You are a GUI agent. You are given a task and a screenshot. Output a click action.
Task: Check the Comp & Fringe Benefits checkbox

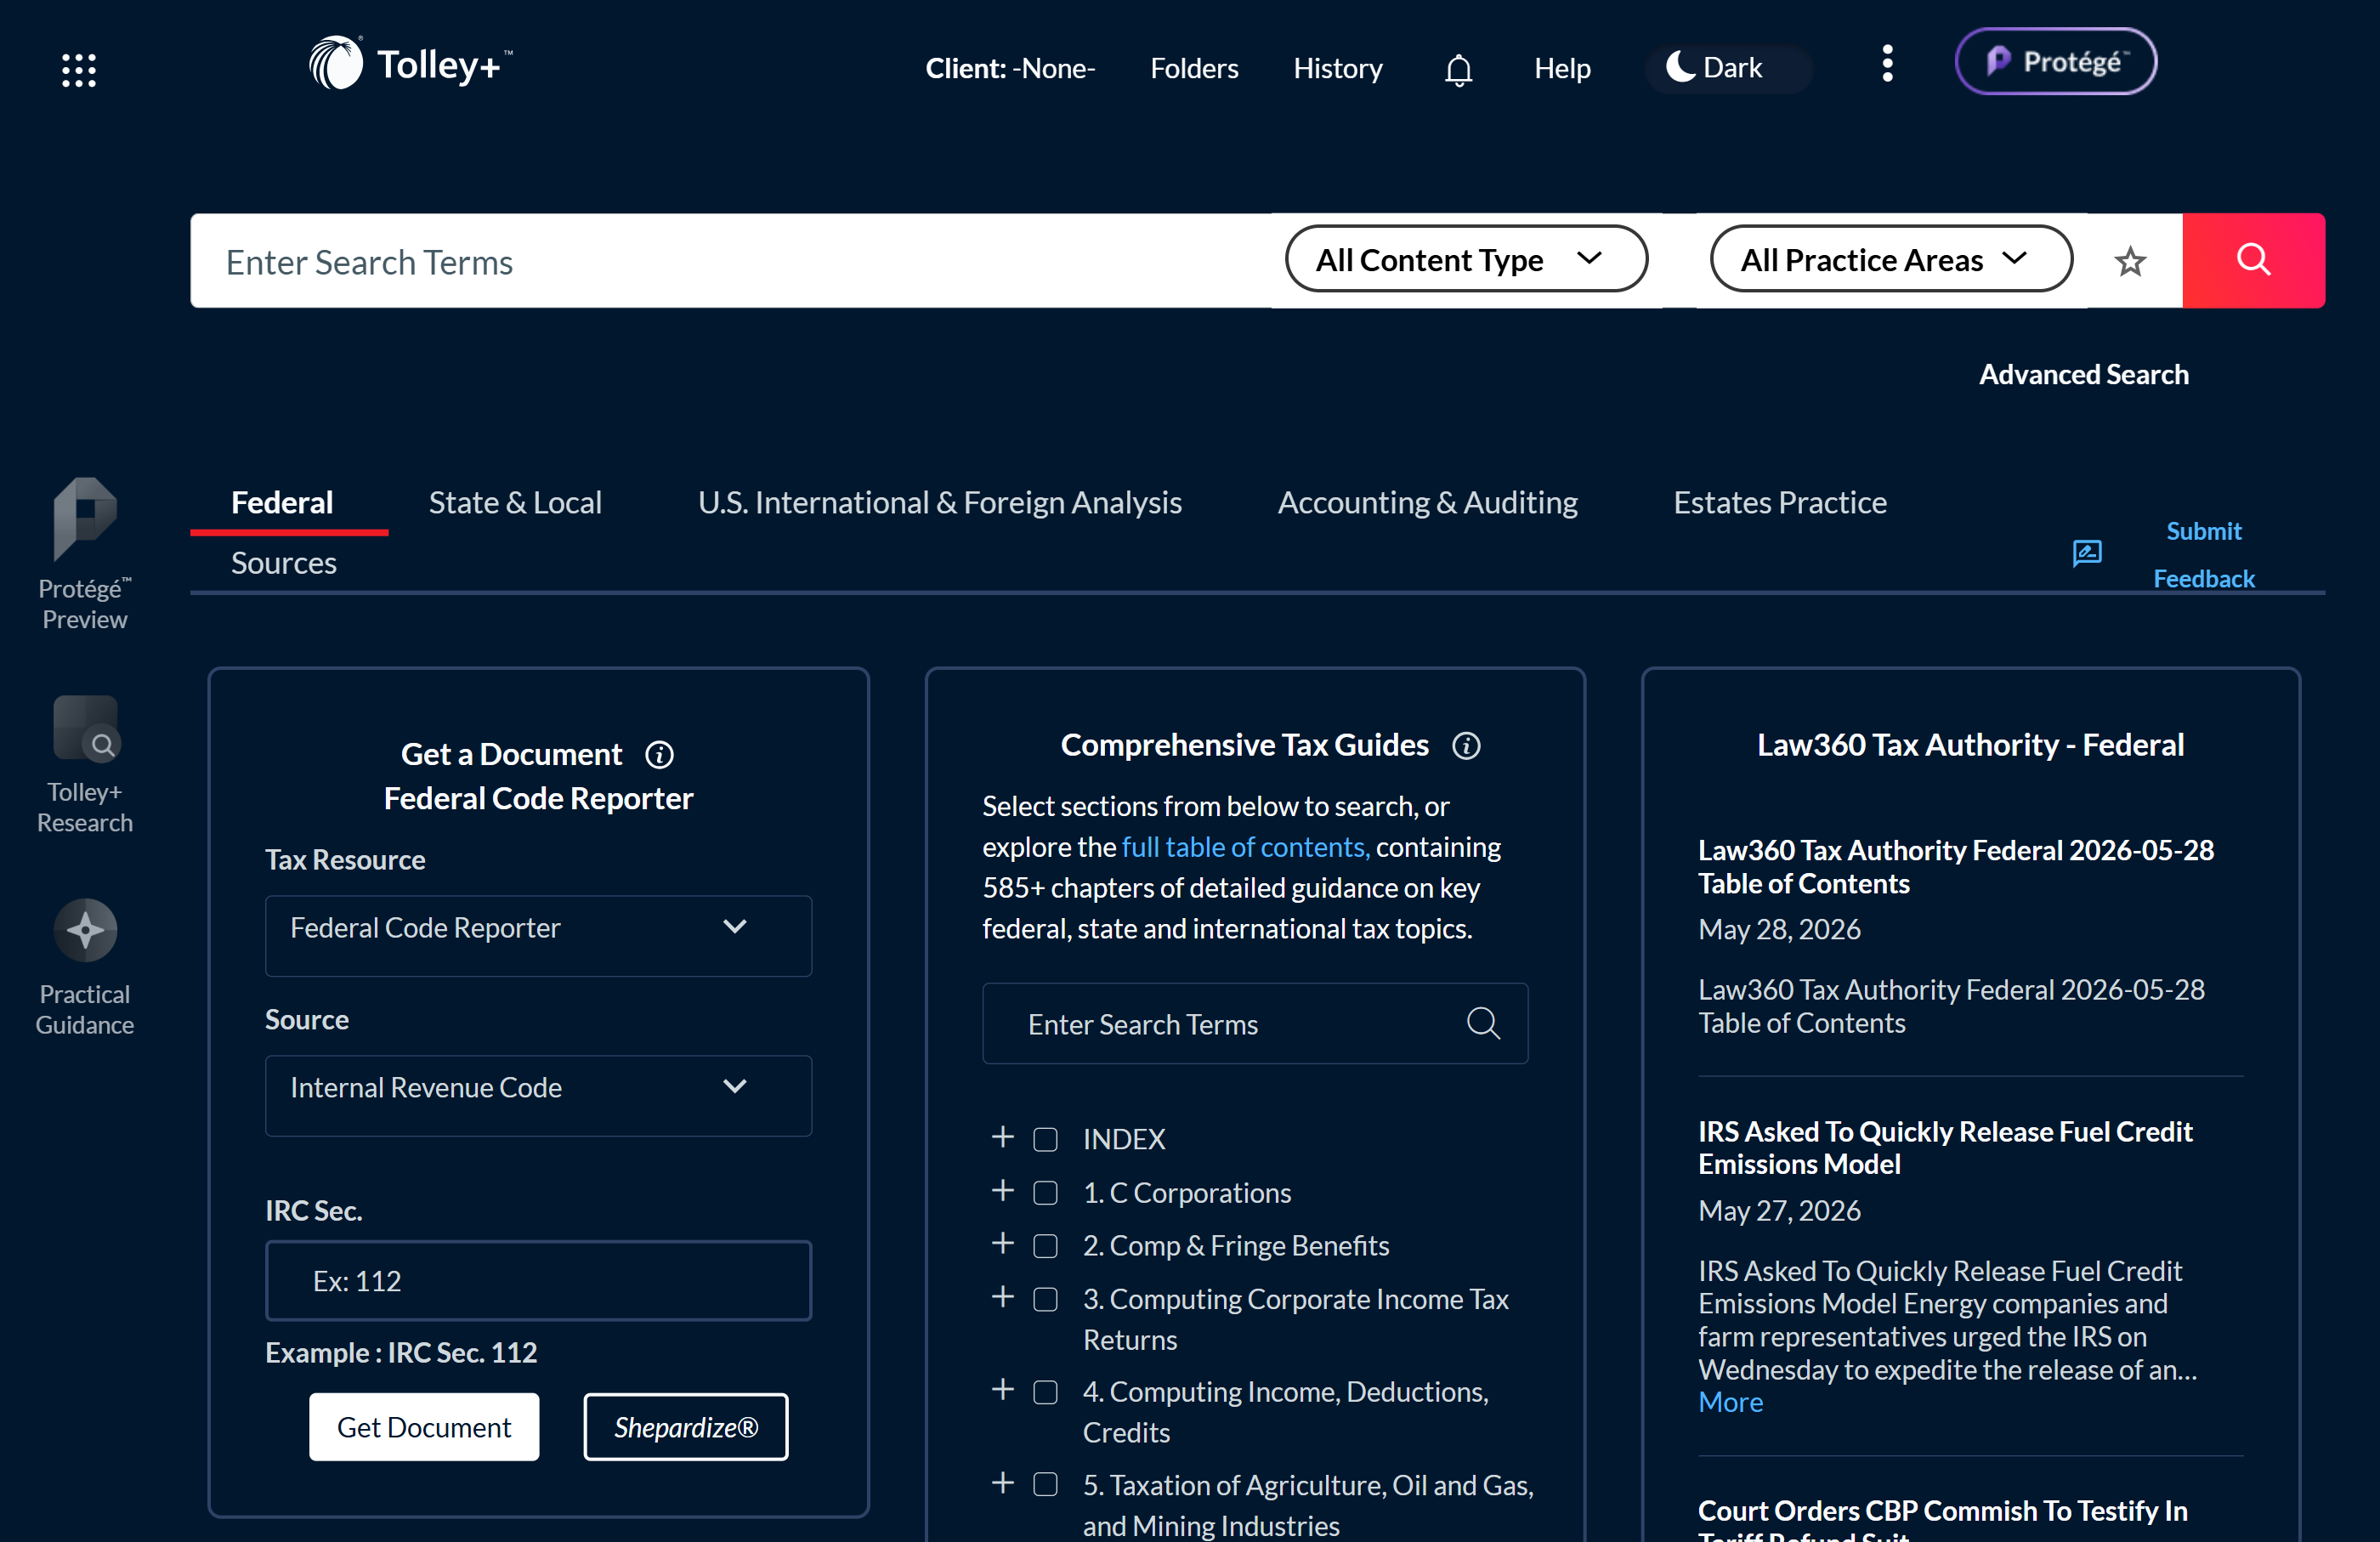[x=1045, y=1245]
